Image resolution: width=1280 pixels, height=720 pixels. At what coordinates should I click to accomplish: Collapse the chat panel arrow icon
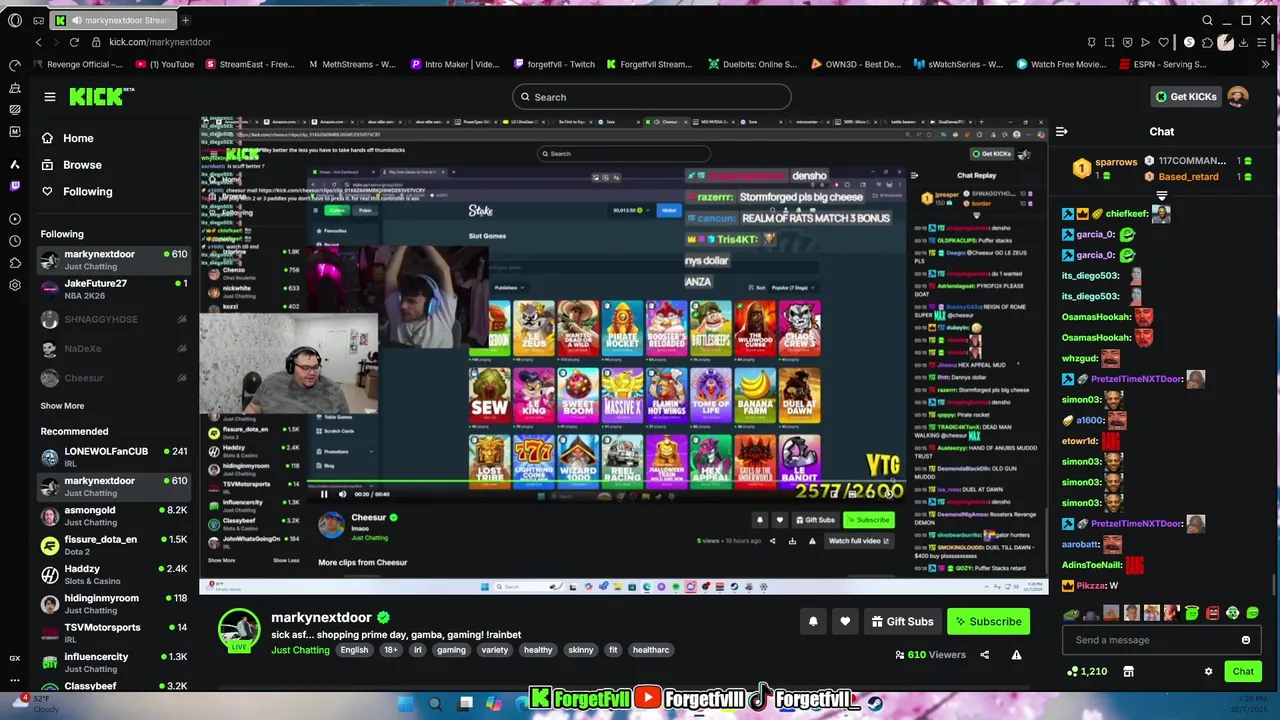1062,131
